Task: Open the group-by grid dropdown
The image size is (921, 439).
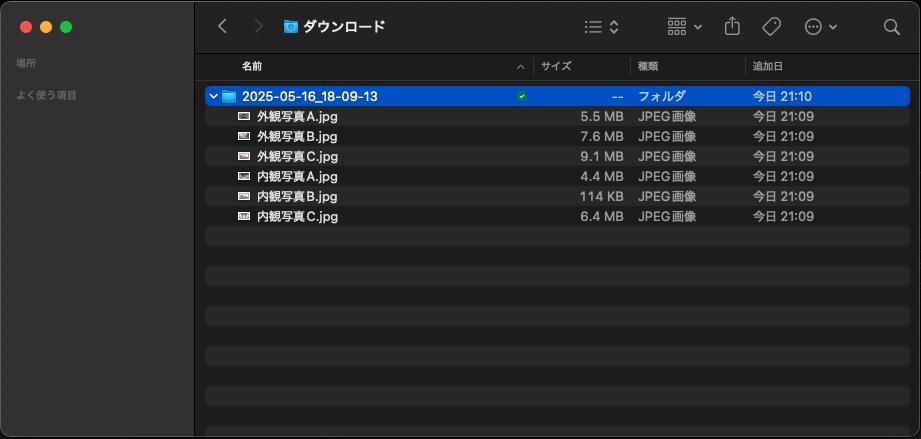Action: (x=684, y=26)
